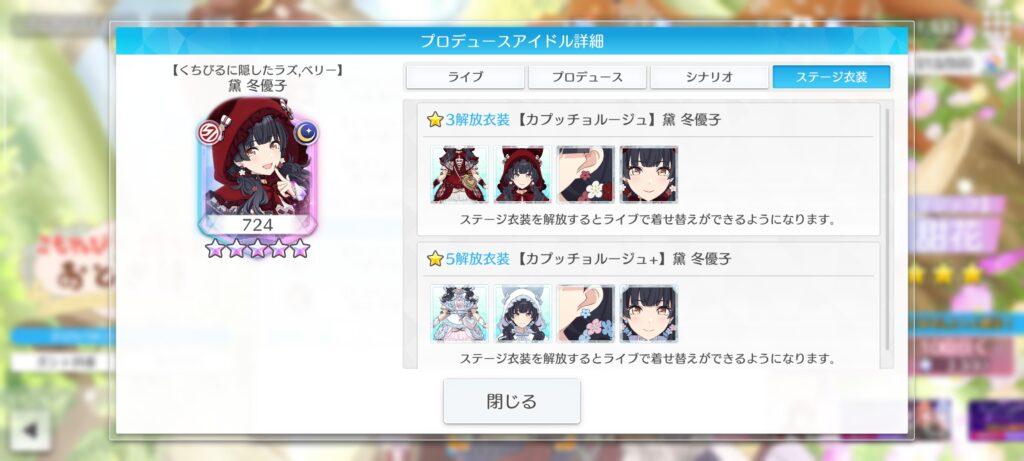
Task: Select the red hood headwear icon
Action: pyautogui.click(x=522, y=174)
